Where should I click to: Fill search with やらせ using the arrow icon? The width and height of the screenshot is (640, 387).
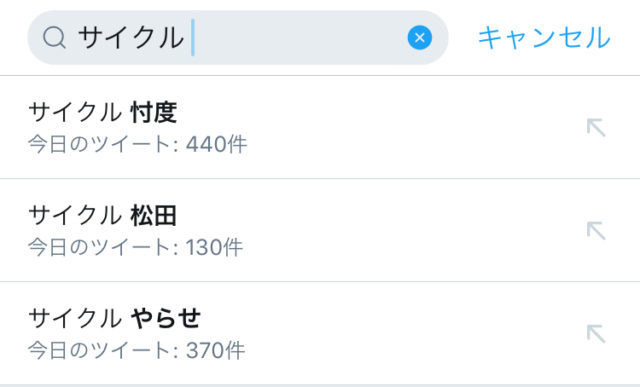(596, 333)
